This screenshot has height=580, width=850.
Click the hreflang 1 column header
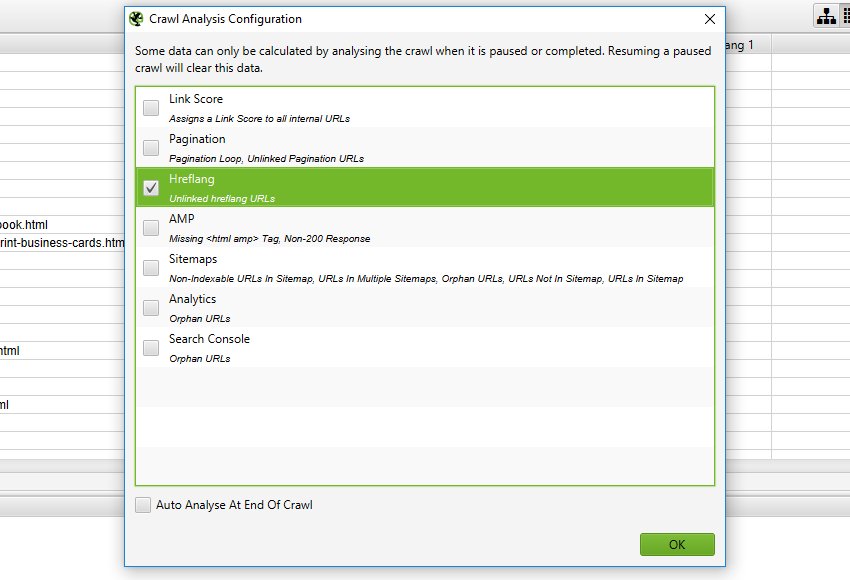[x=748, y=45]
